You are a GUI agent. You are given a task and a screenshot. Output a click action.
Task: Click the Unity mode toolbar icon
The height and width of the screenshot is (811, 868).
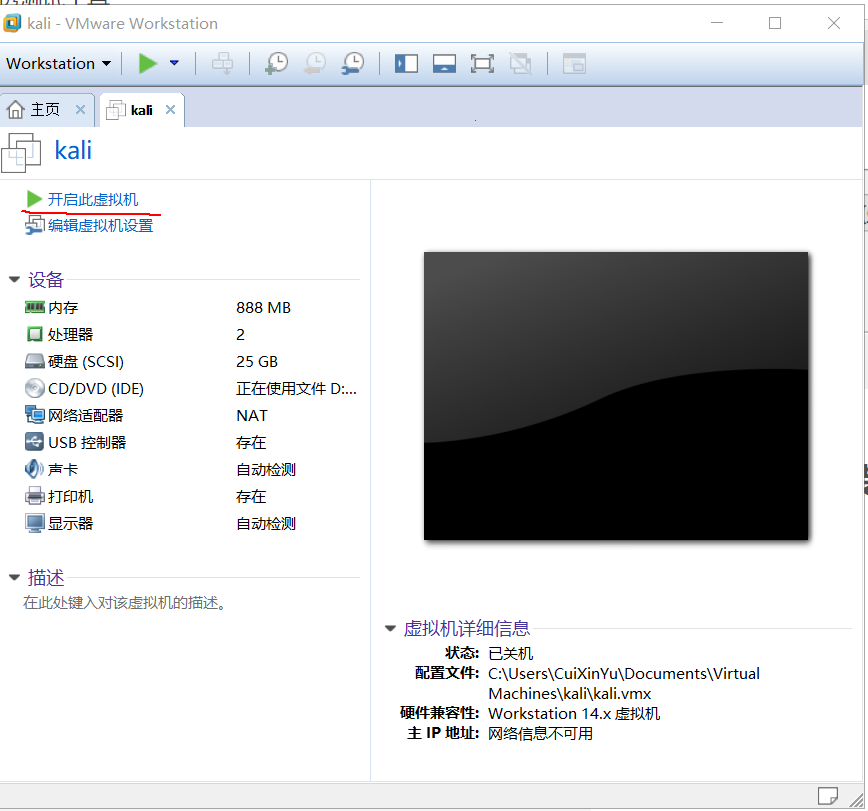coord(520,64)
